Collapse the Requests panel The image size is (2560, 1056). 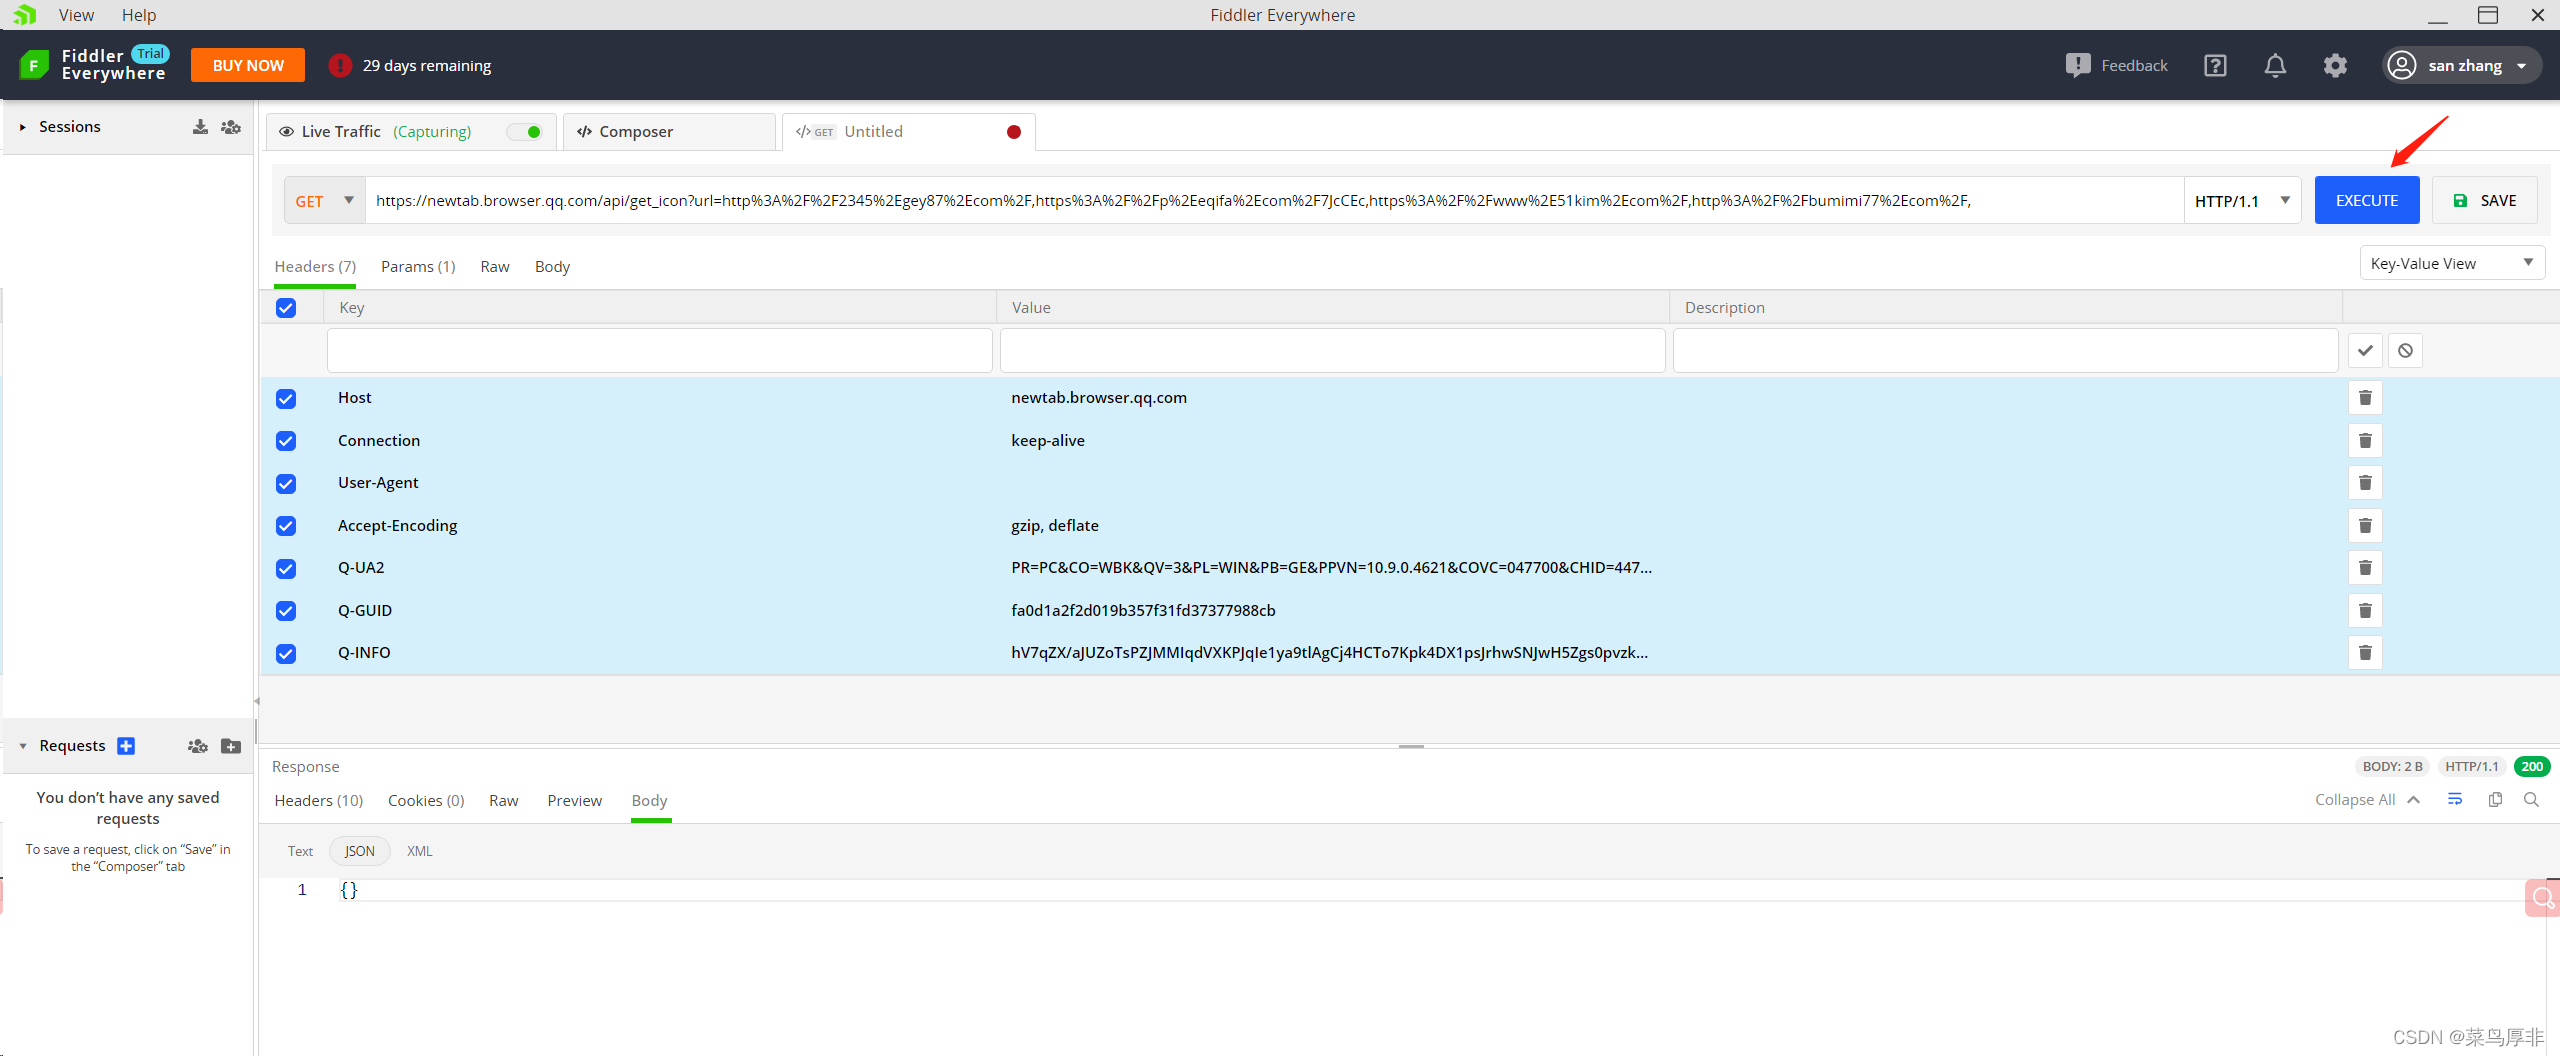click(23, 746)
